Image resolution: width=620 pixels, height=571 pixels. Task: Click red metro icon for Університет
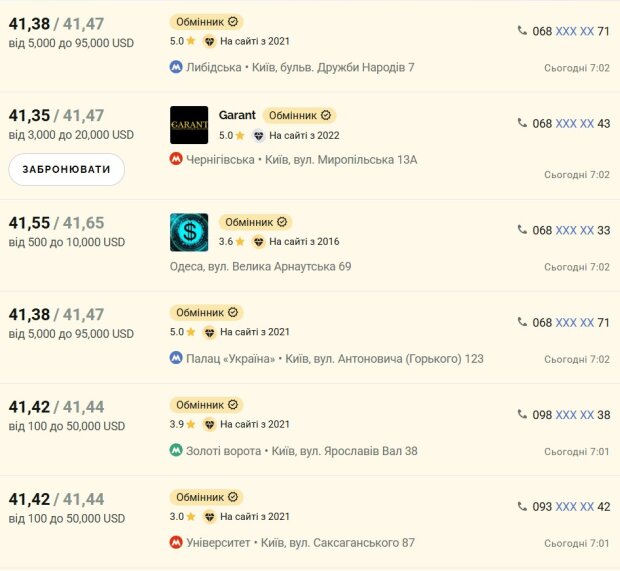click(176, 542)
